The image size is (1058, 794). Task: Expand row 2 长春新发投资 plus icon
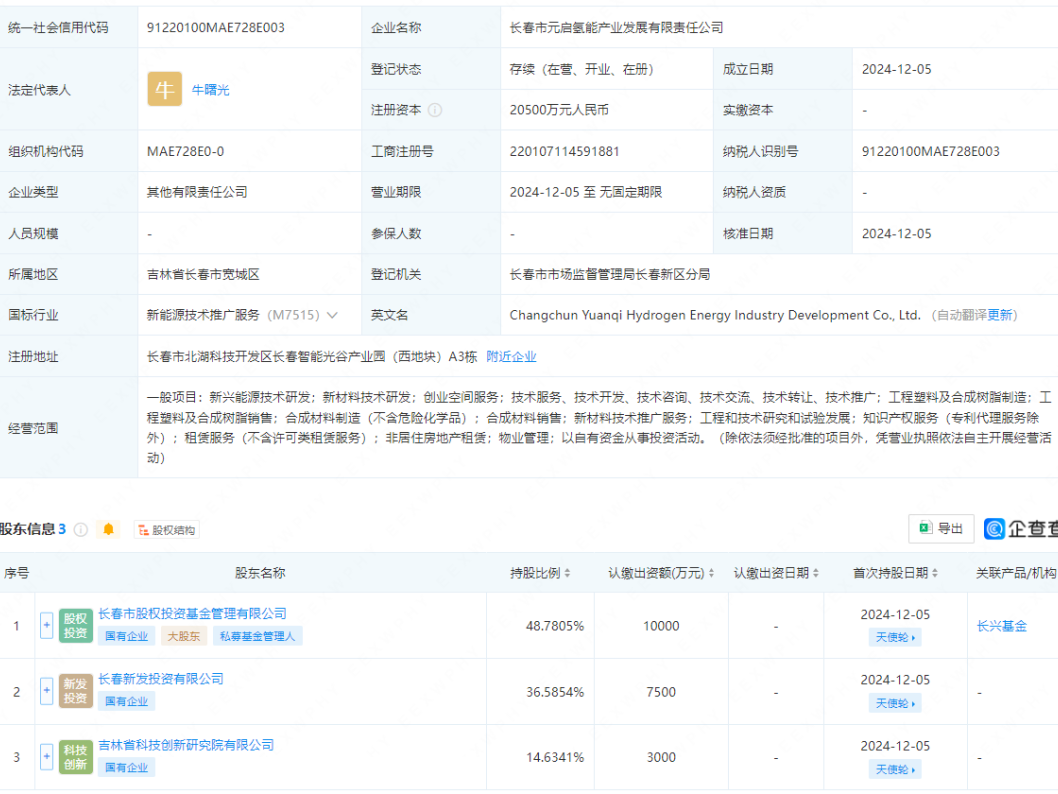[47, 691]
